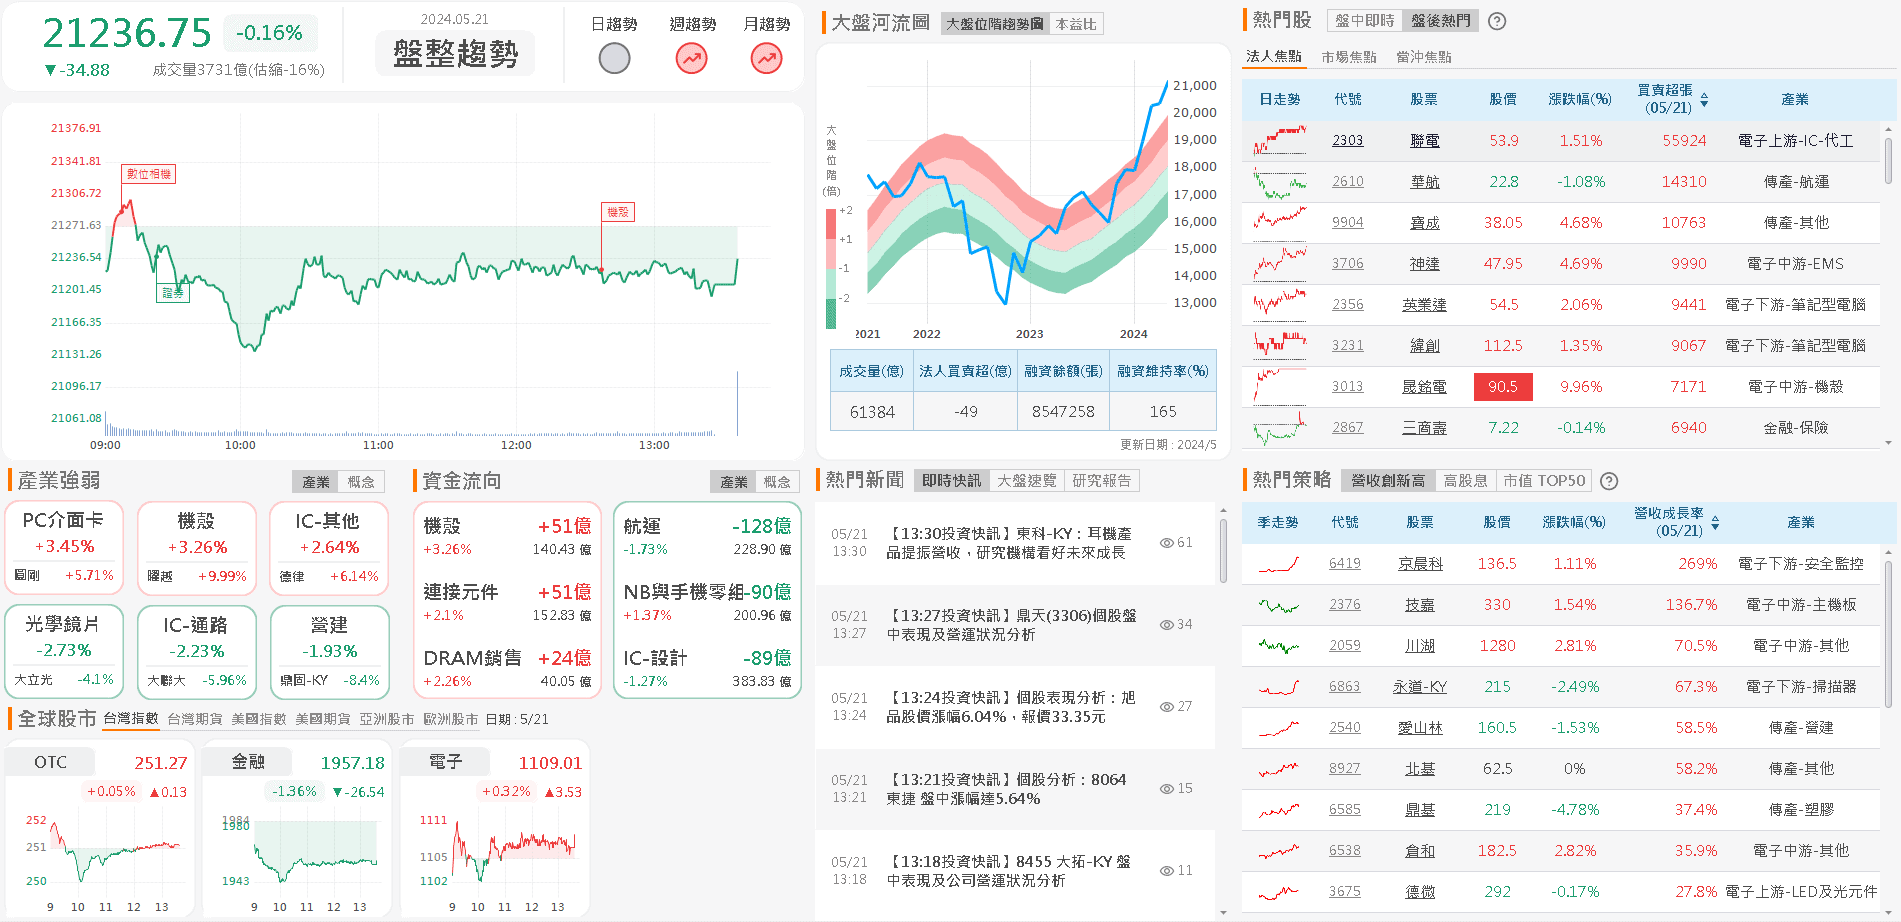Select 營收創新高 strategy tab
The height and width of the screenshot is (922, 1901).
[1388, 481]
